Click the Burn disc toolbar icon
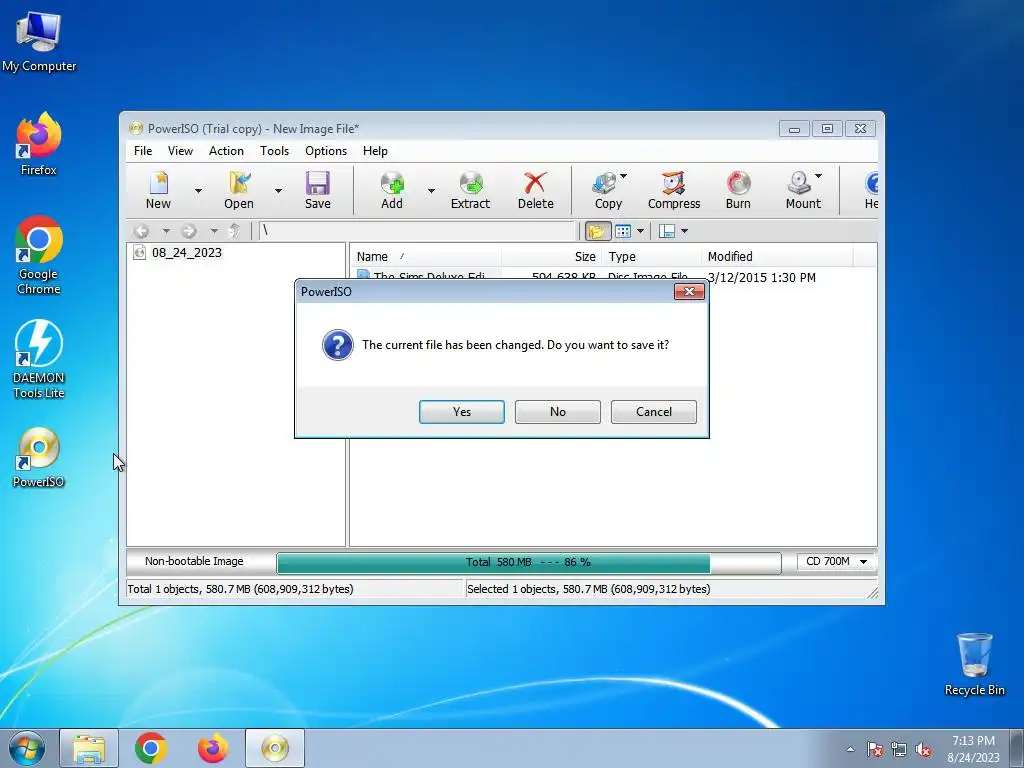The height and width of the screenshot is (768, 1024). (x=738, y=184)
